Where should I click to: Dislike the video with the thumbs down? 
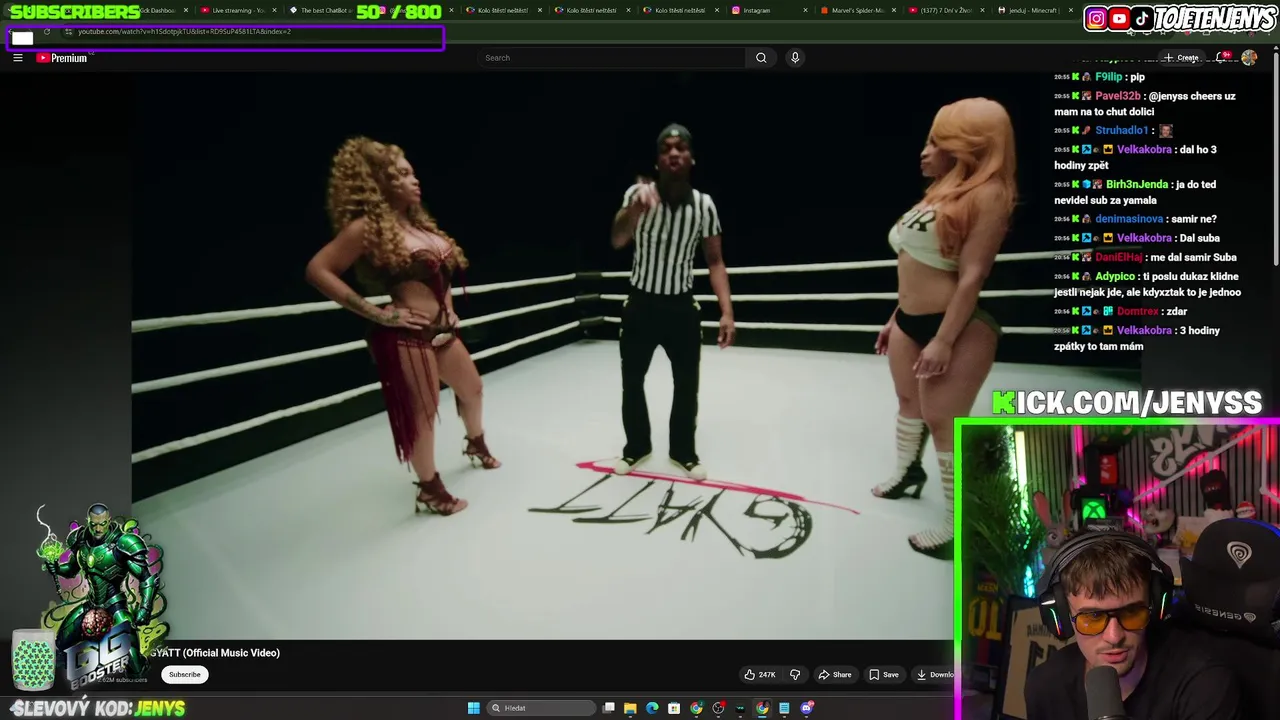[x=795, y=675]
